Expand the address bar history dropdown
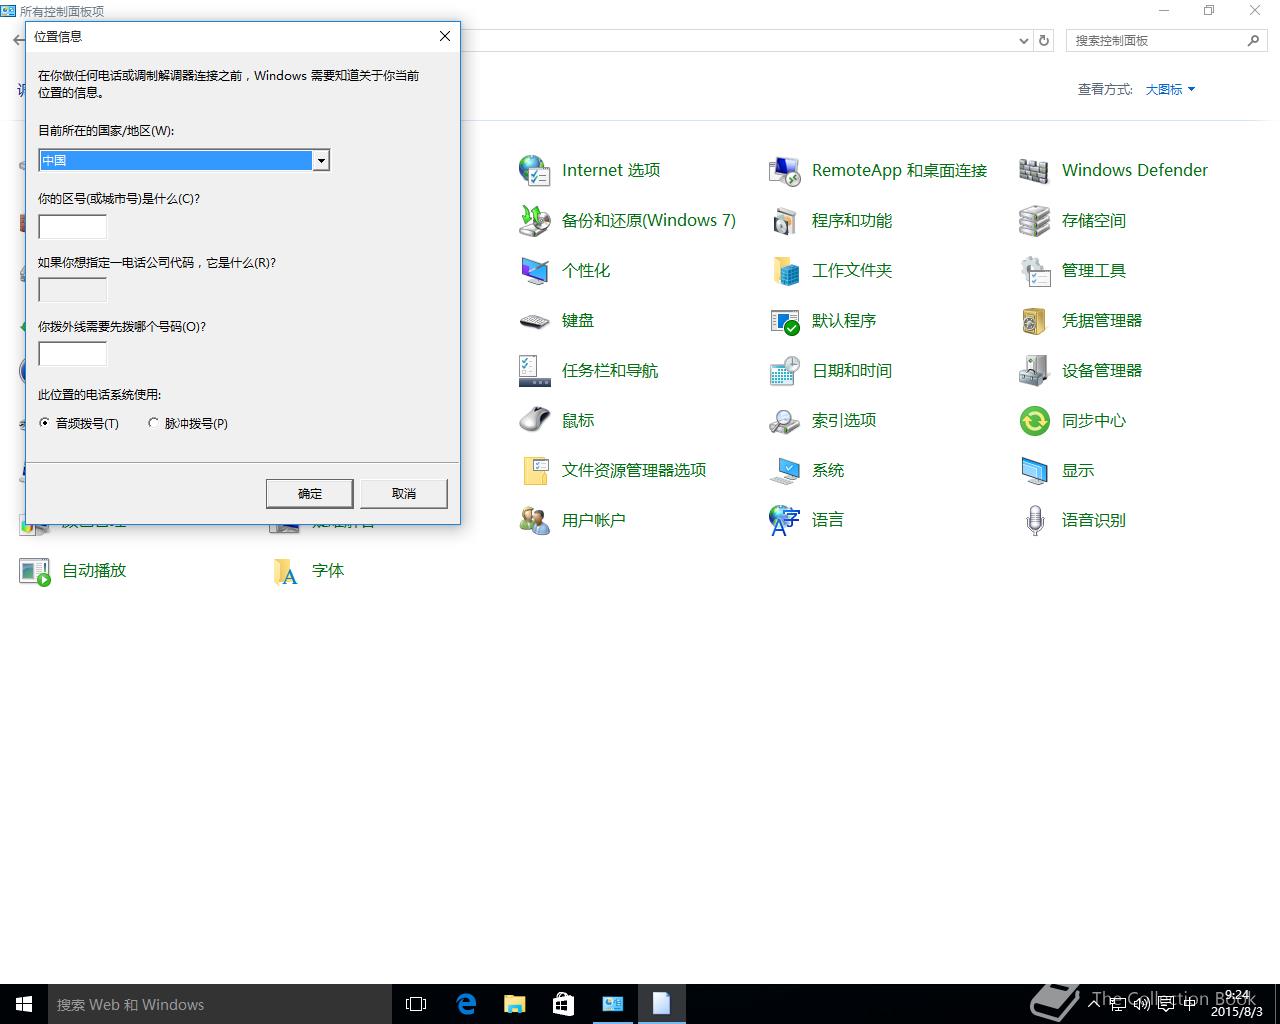Image resolution: width=1280 pixels, height=1024 pixels. pos(1023,41)
